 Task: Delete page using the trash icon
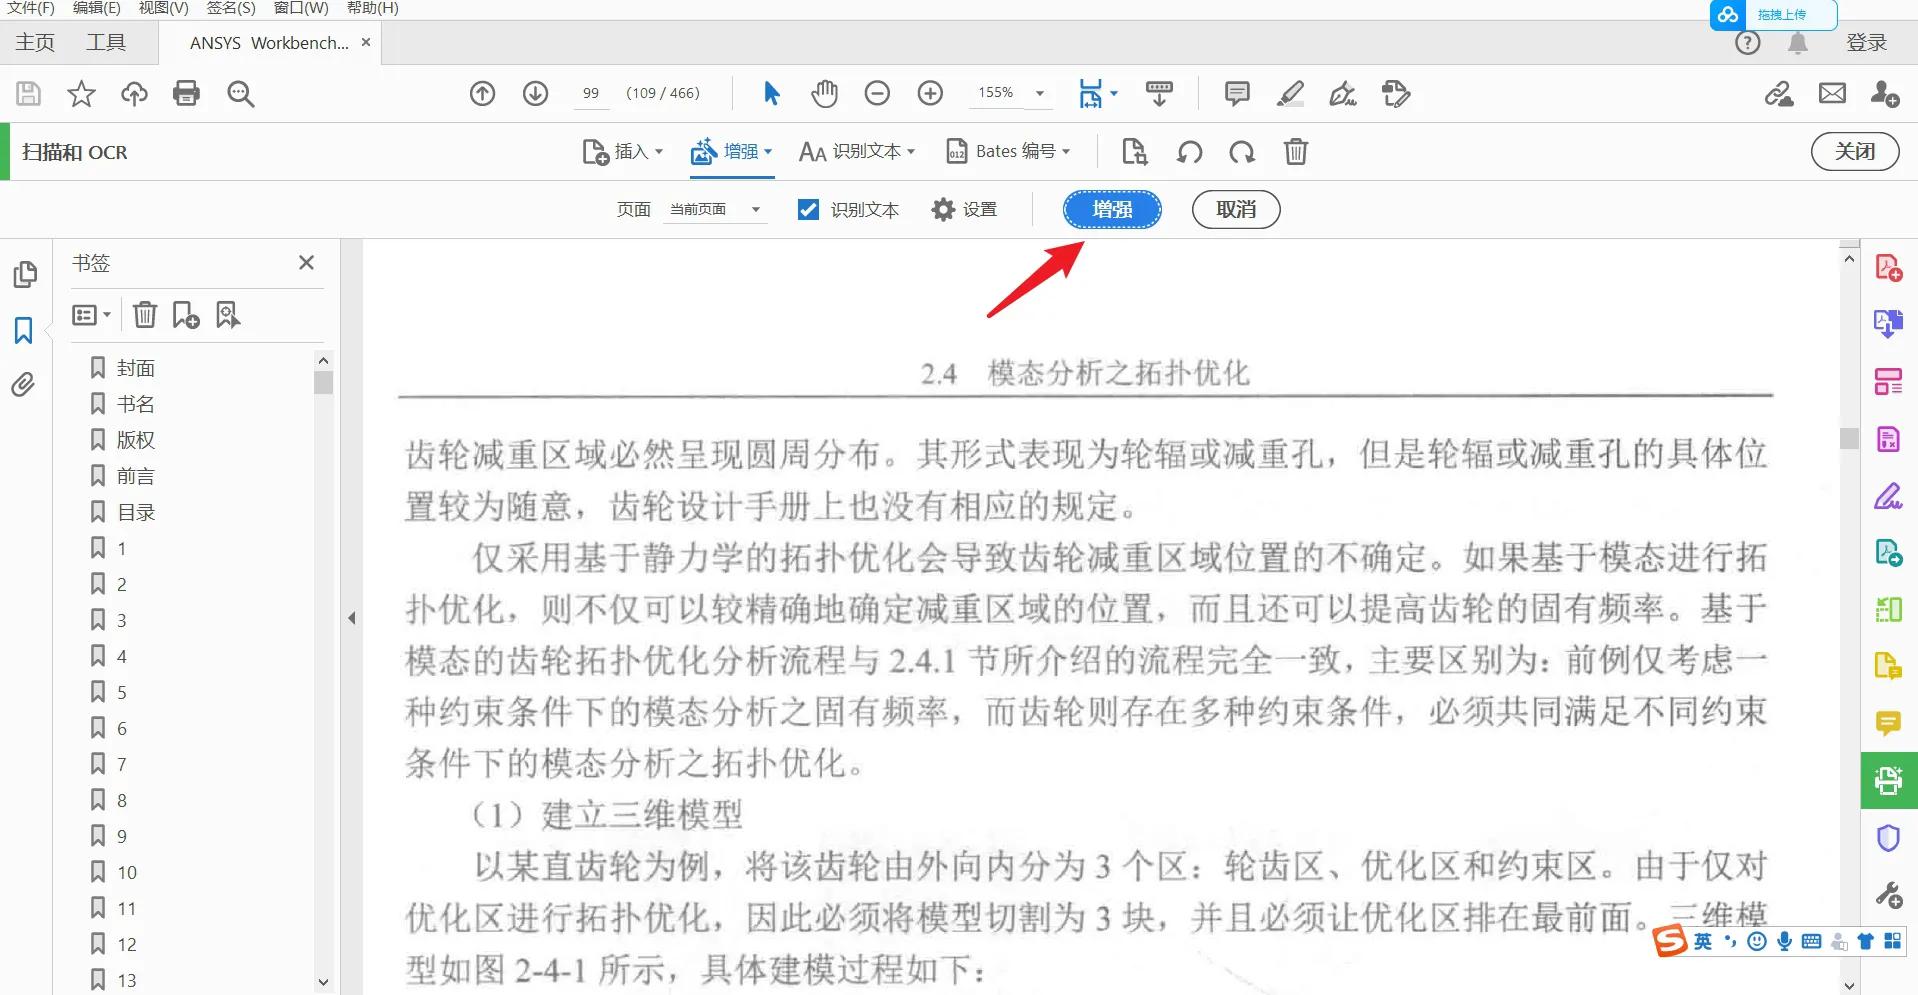[1294, 151]
